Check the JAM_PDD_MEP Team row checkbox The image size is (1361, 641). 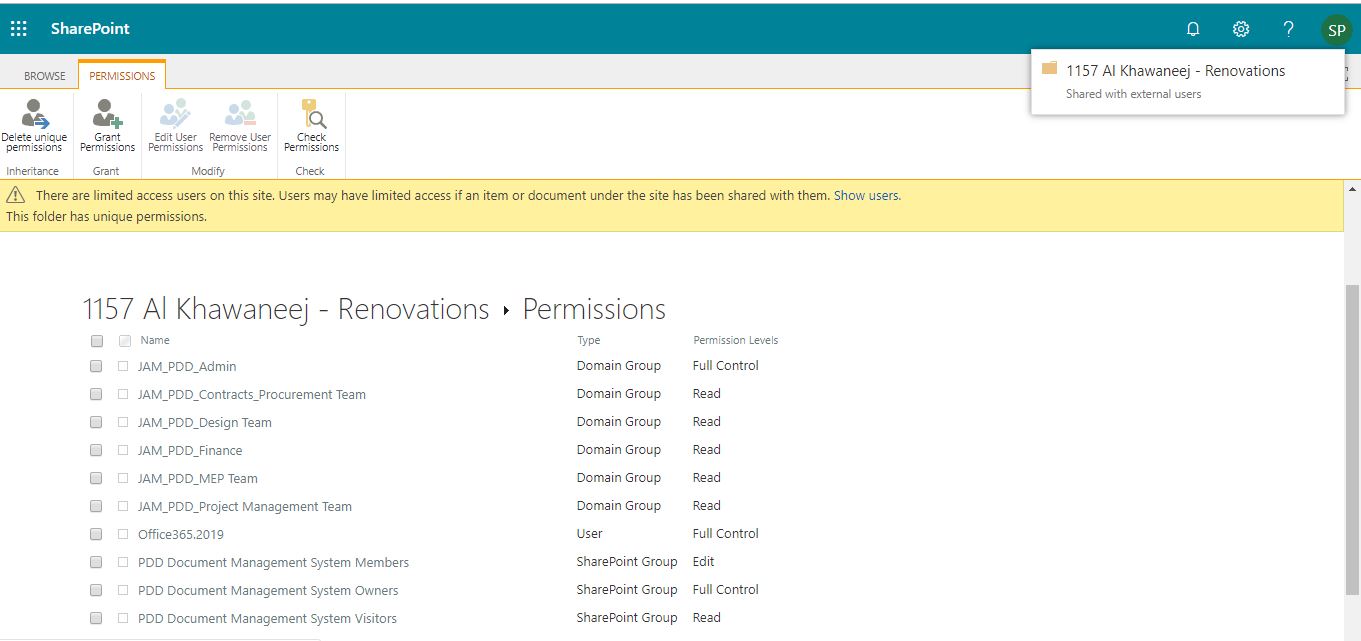(x=96, y=478)
